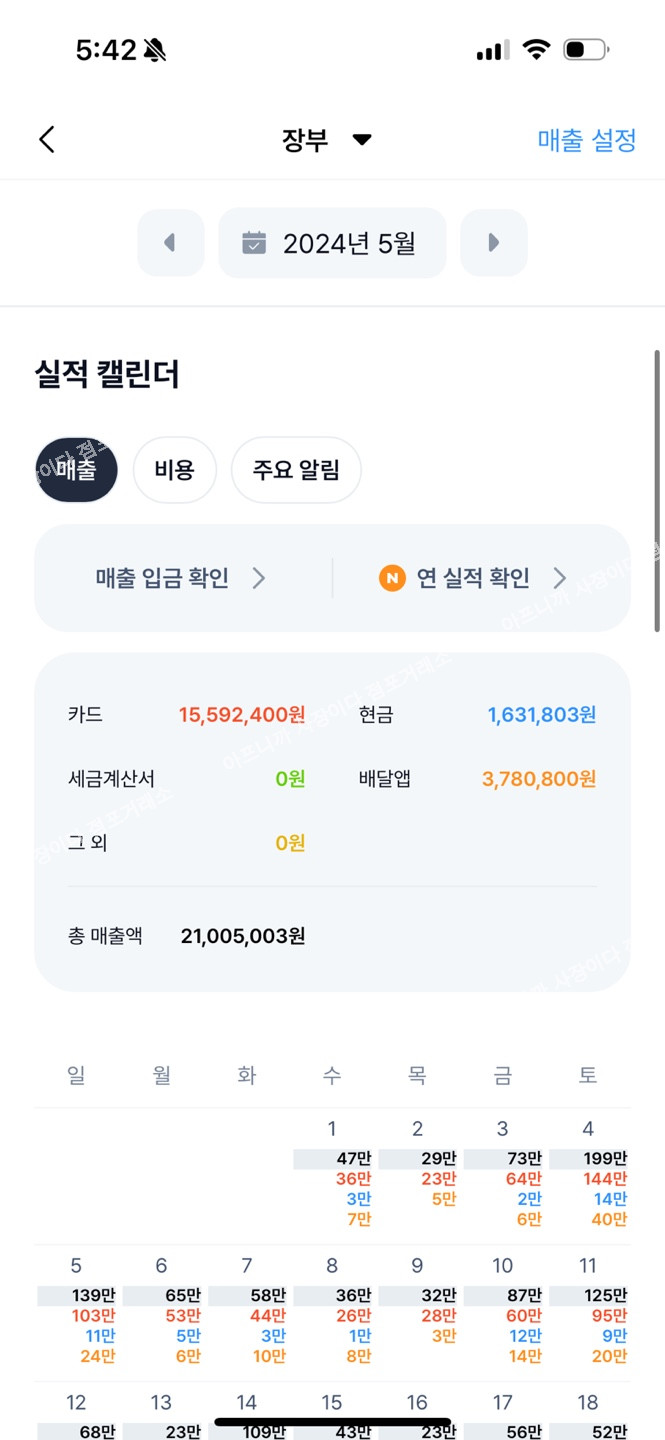Tap the silent bell status icon
The image size is (665, 1440).
click(155, 51)
